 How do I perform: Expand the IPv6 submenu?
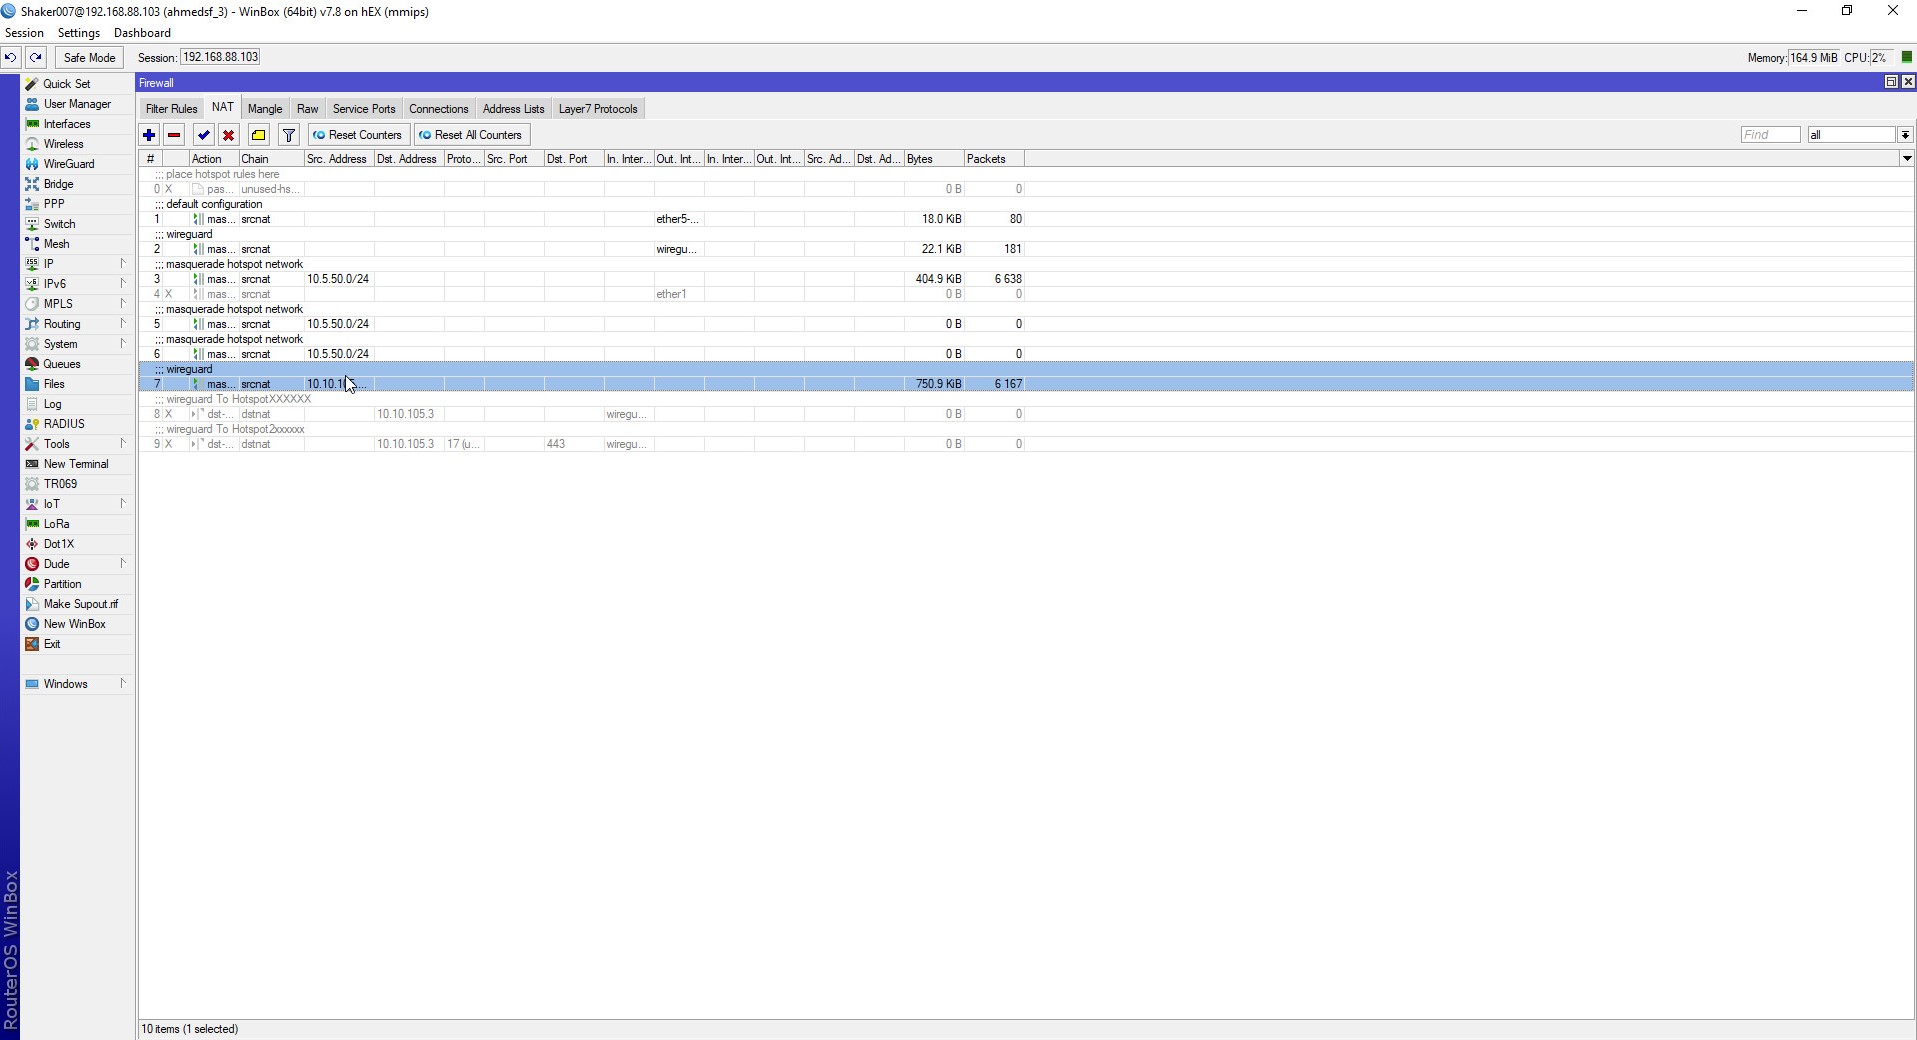78,284
